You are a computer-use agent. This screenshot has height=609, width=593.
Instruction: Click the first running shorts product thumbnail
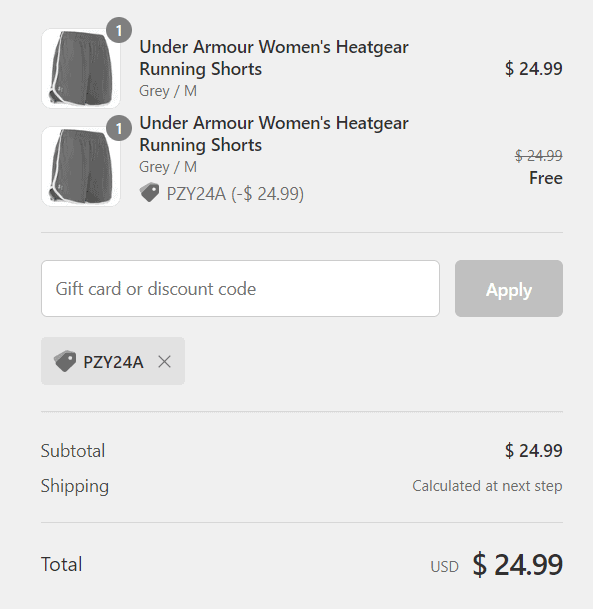click(x=81, y=68)
